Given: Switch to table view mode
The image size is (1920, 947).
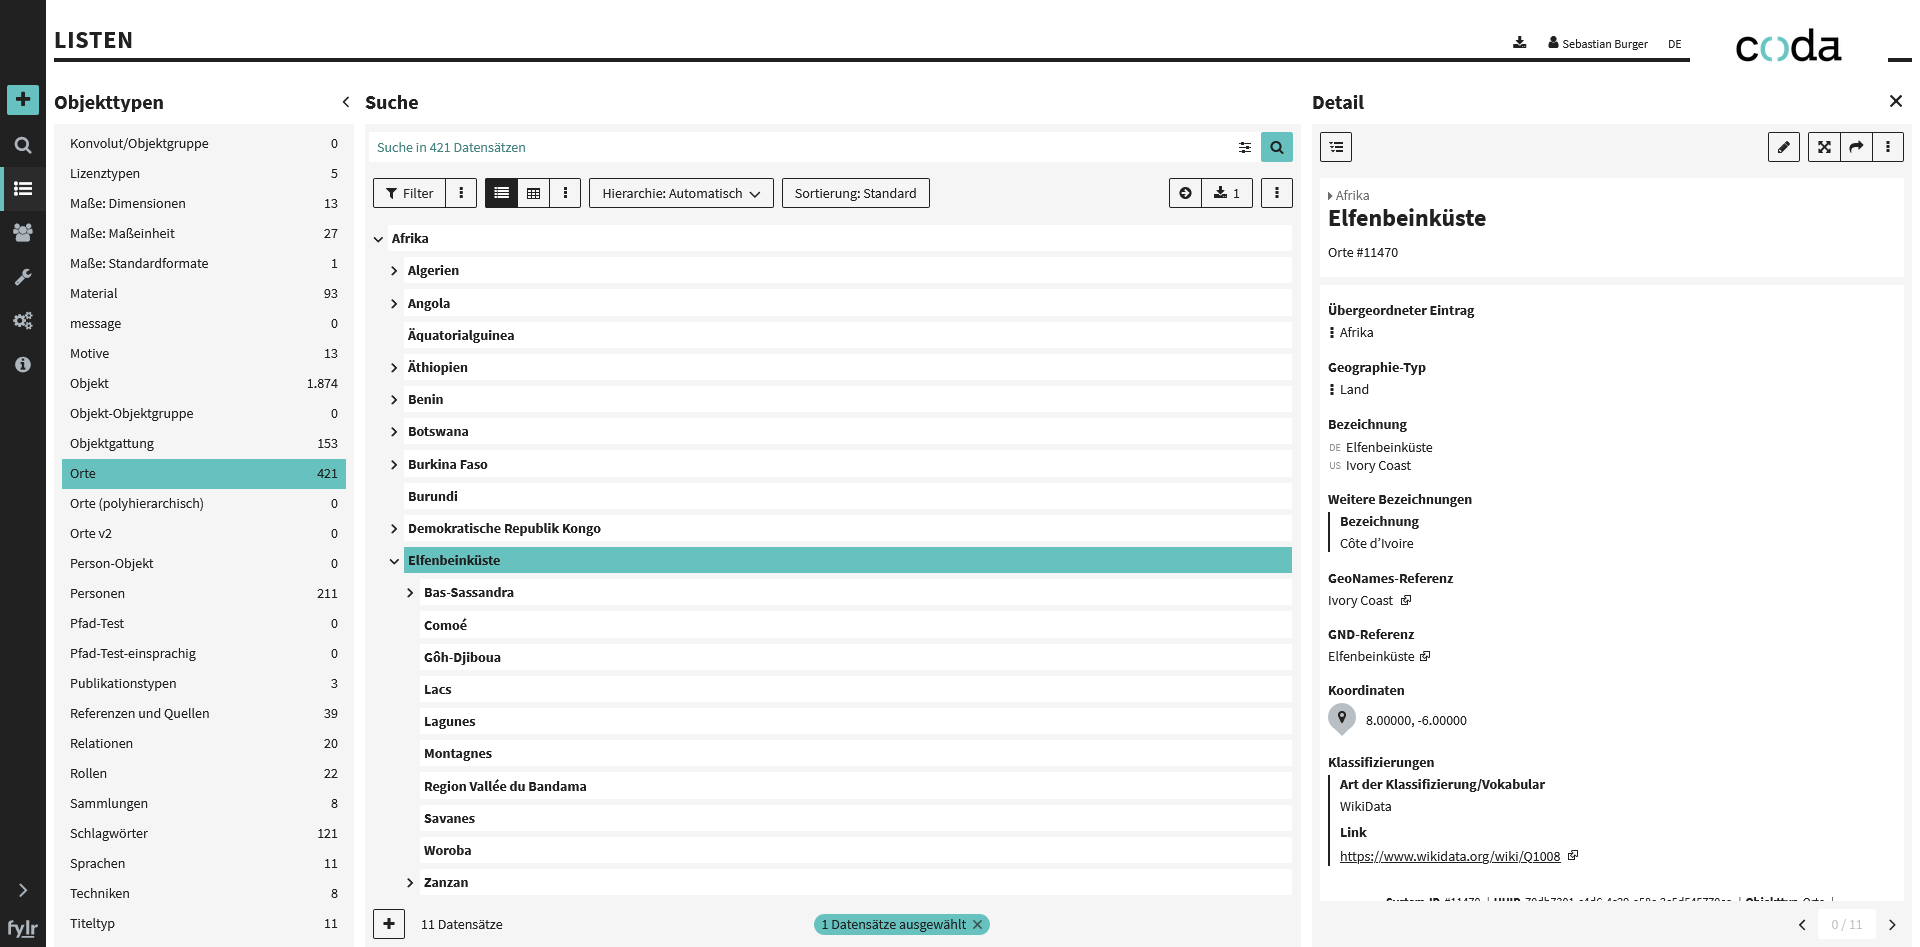Looking at the screenshot, I should (x=533, y=193).
